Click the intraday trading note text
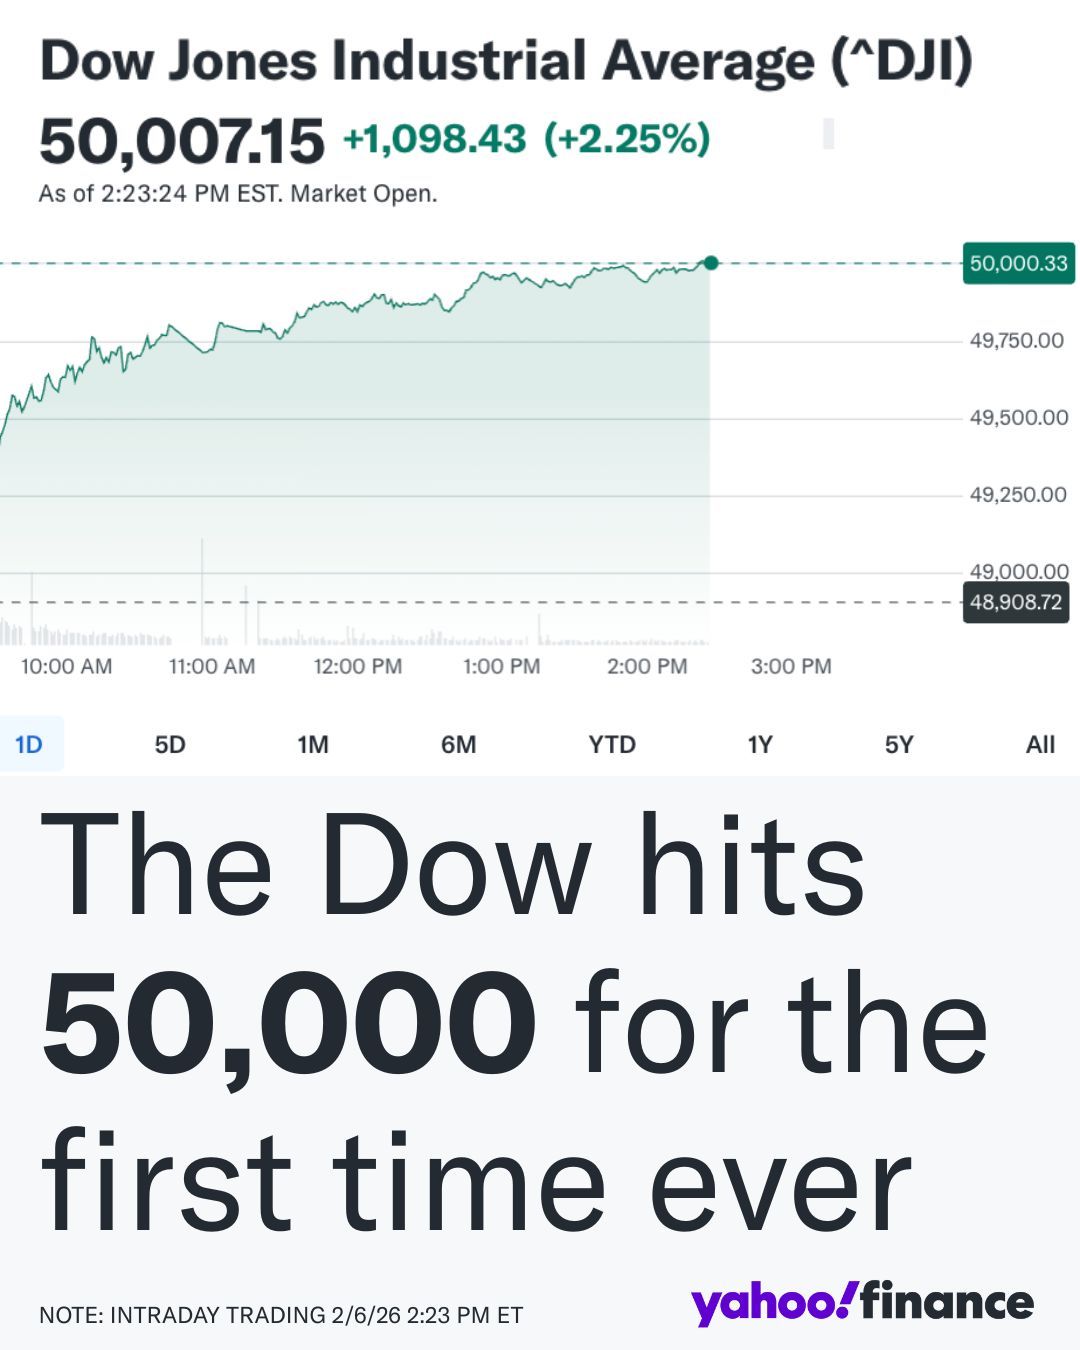 [281, 1315]
